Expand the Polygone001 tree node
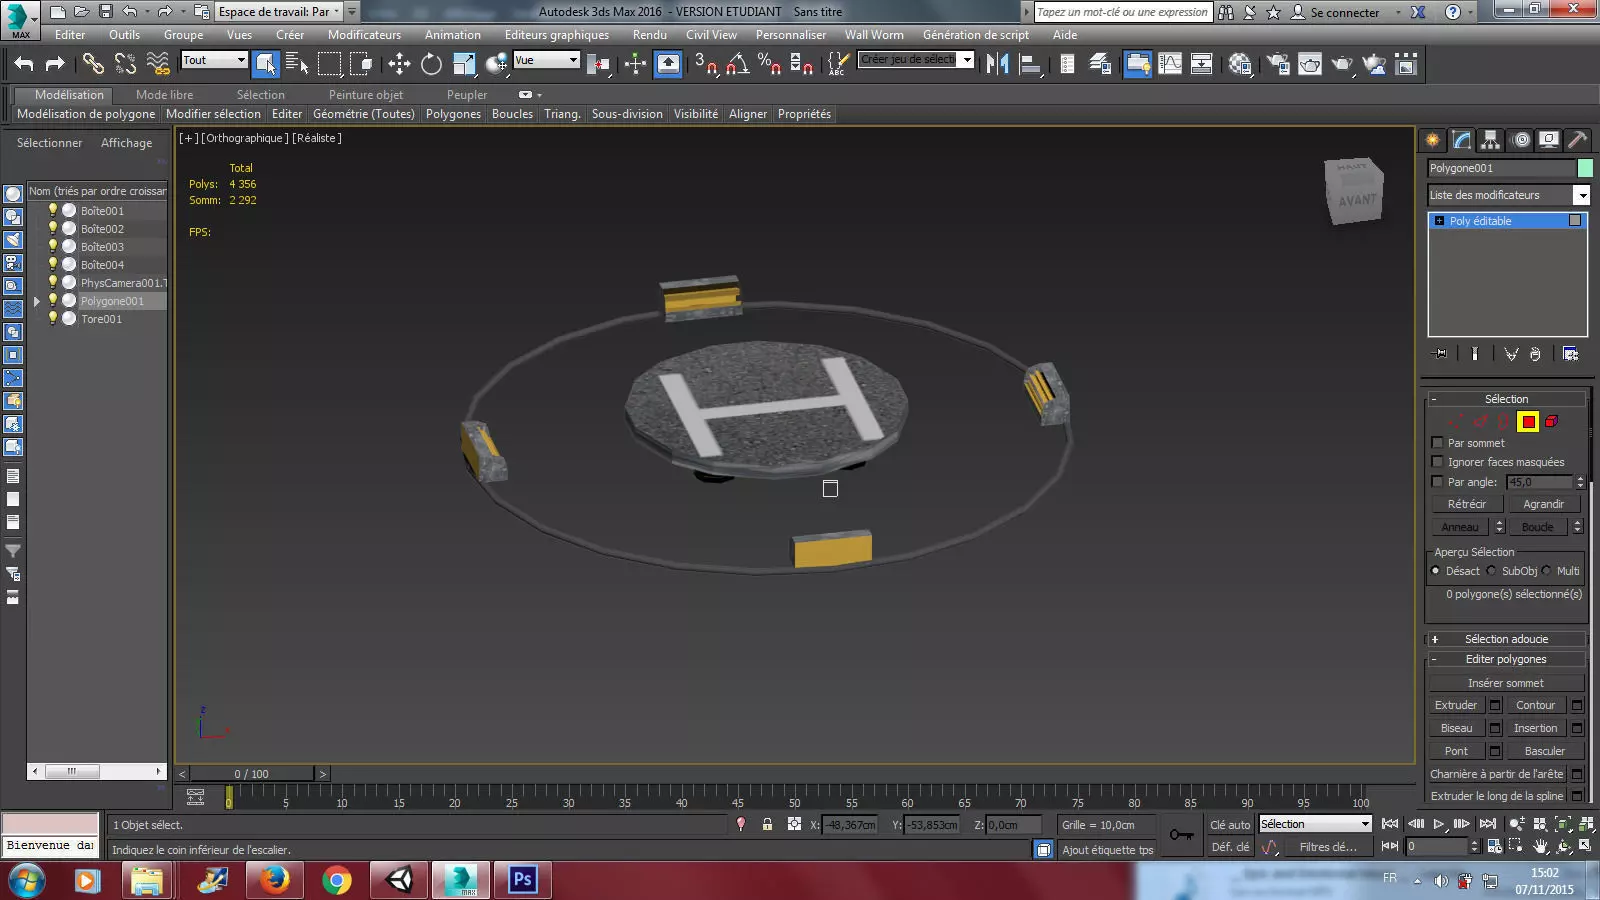The image size is (1600, 900). [x=38, y=301]
